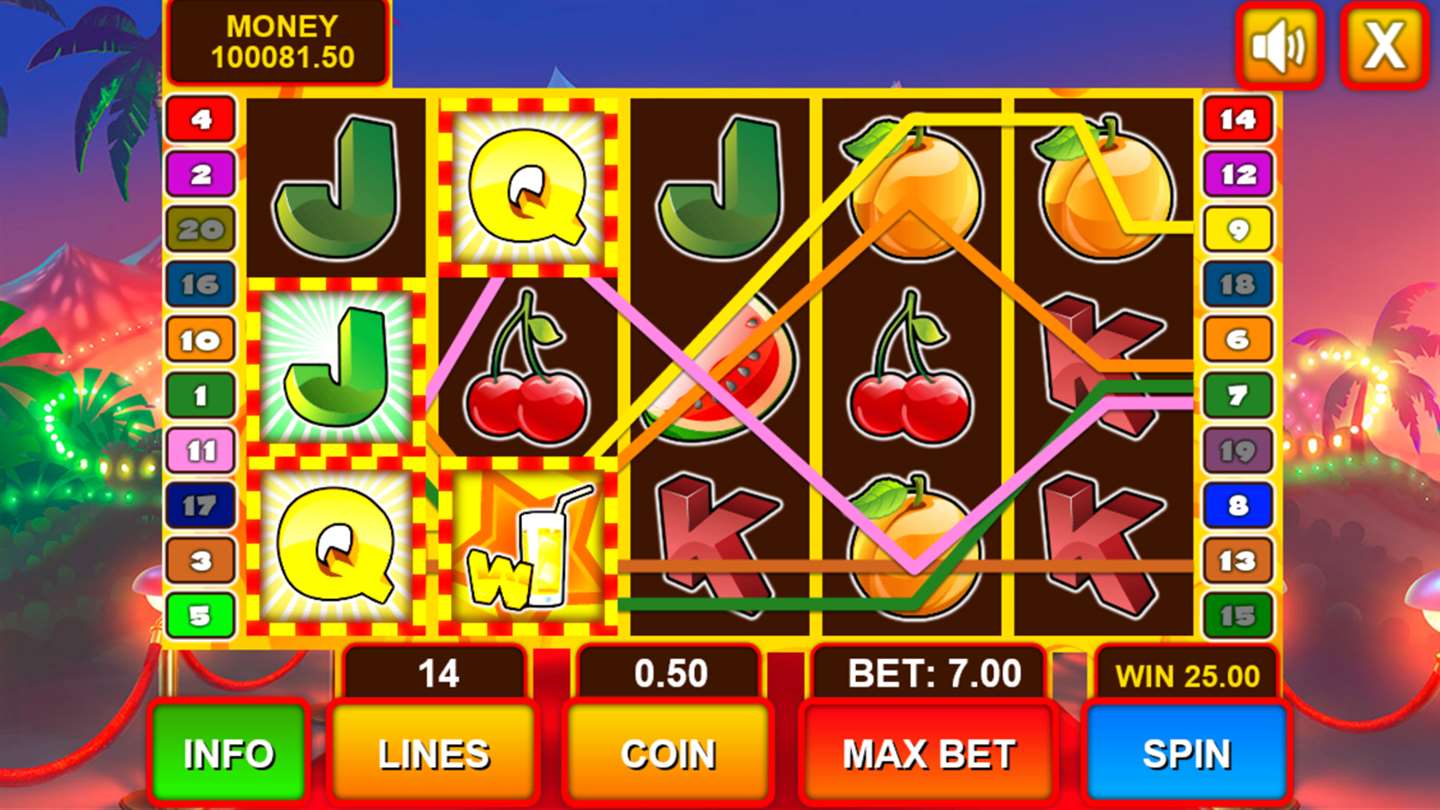Screen dimensions: 1440x810
Task: Click the blue SPIN button
Action: pos(1186,754)
